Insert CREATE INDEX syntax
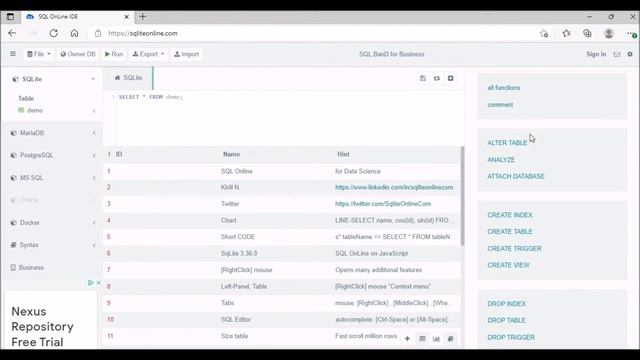This screenshot has height=360, width=640. click(x=510, y=215)
